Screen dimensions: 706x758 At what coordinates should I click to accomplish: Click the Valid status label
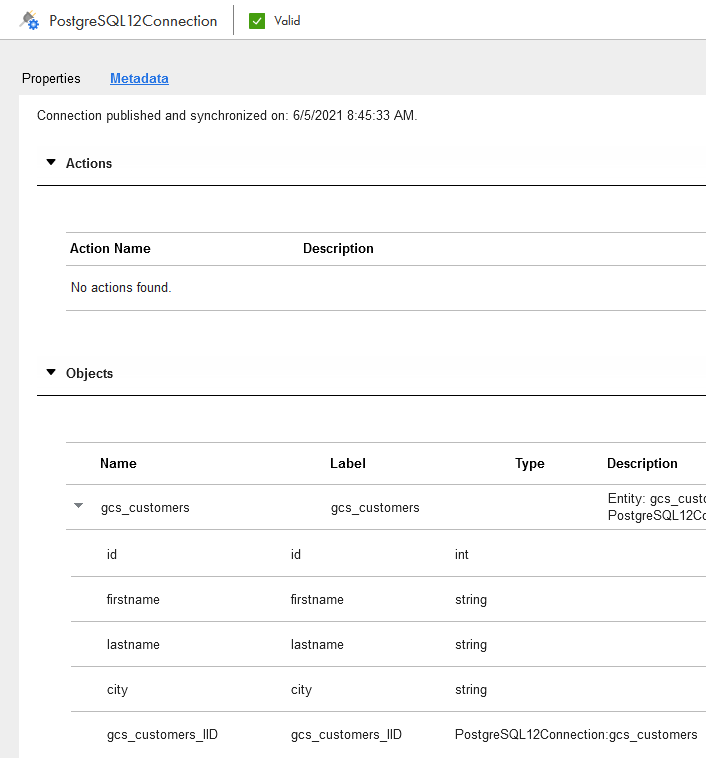pyautogui.click(x=287, y=21)
